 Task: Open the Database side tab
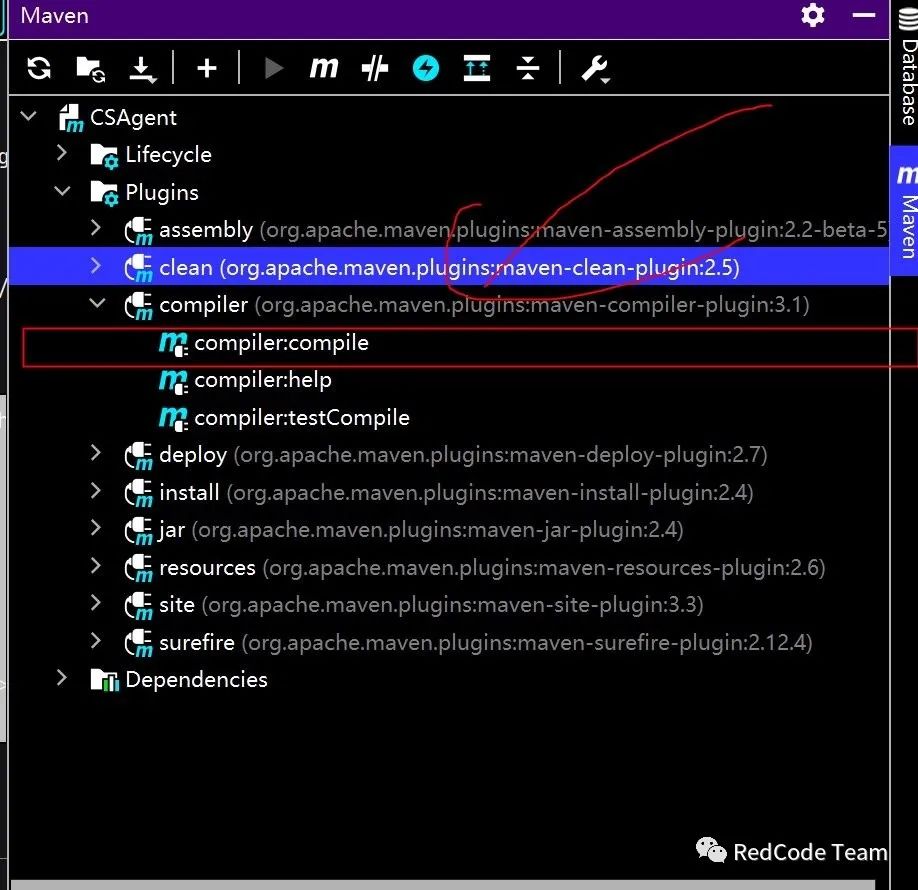pos(907,66)
